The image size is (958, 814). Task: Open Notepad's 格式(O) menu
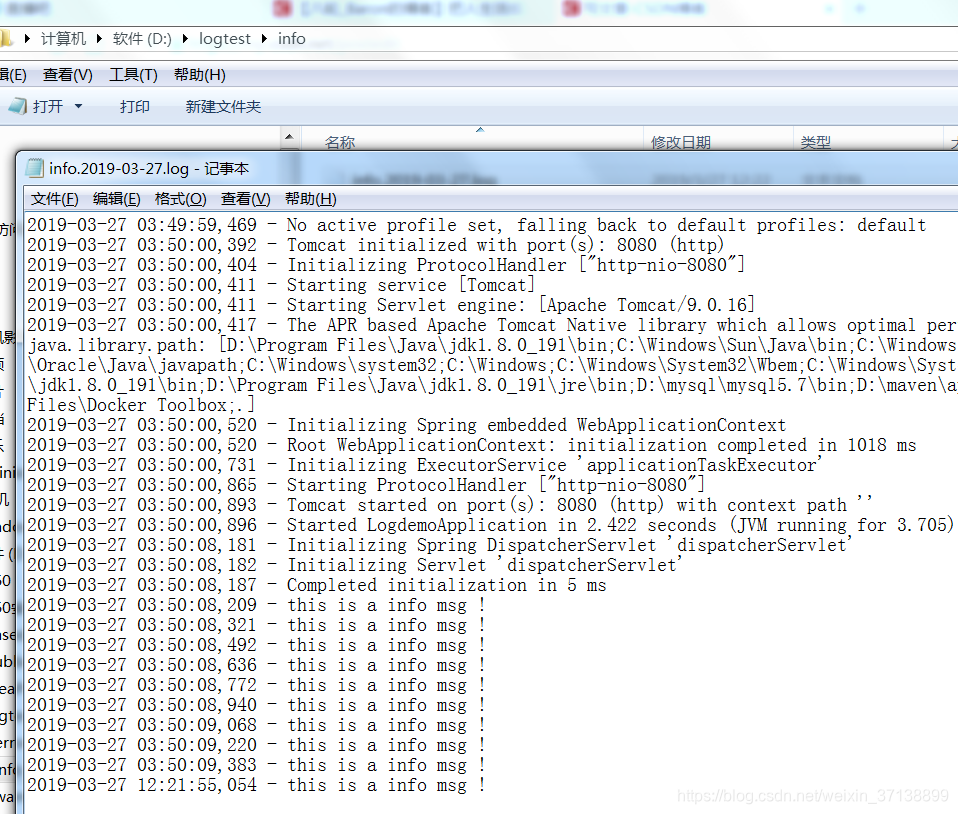(181, 199)
